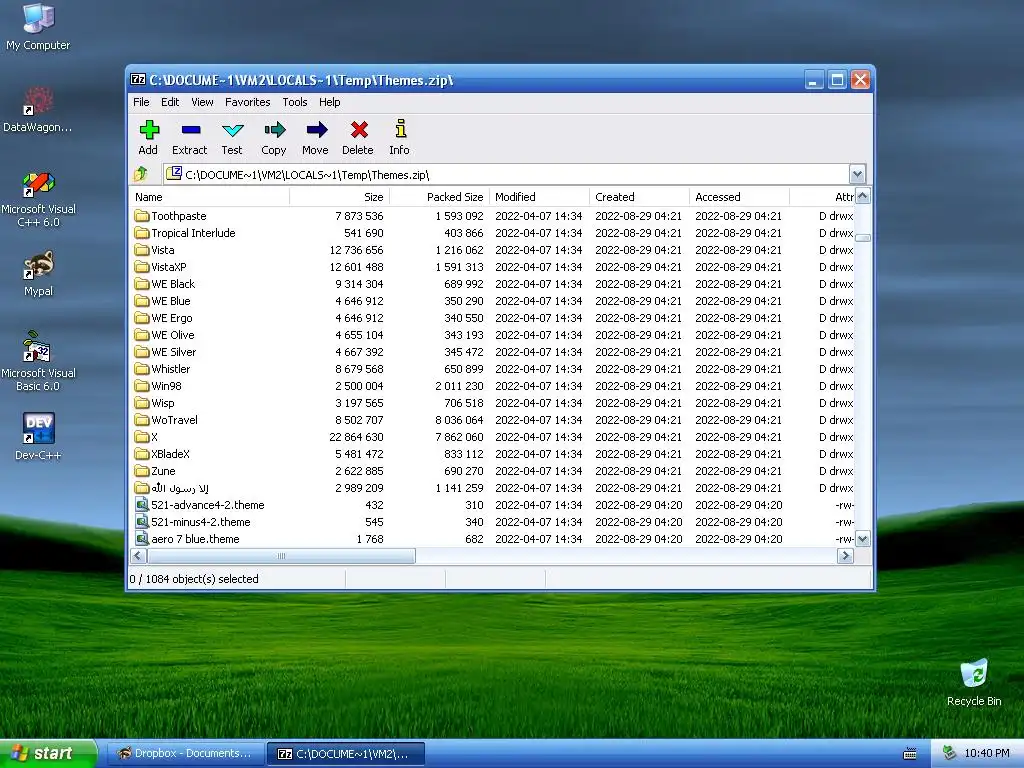1024x768 pixels.
Task: Click the system tray network icon
Action: pyautogui.click(x=949, y=753)
